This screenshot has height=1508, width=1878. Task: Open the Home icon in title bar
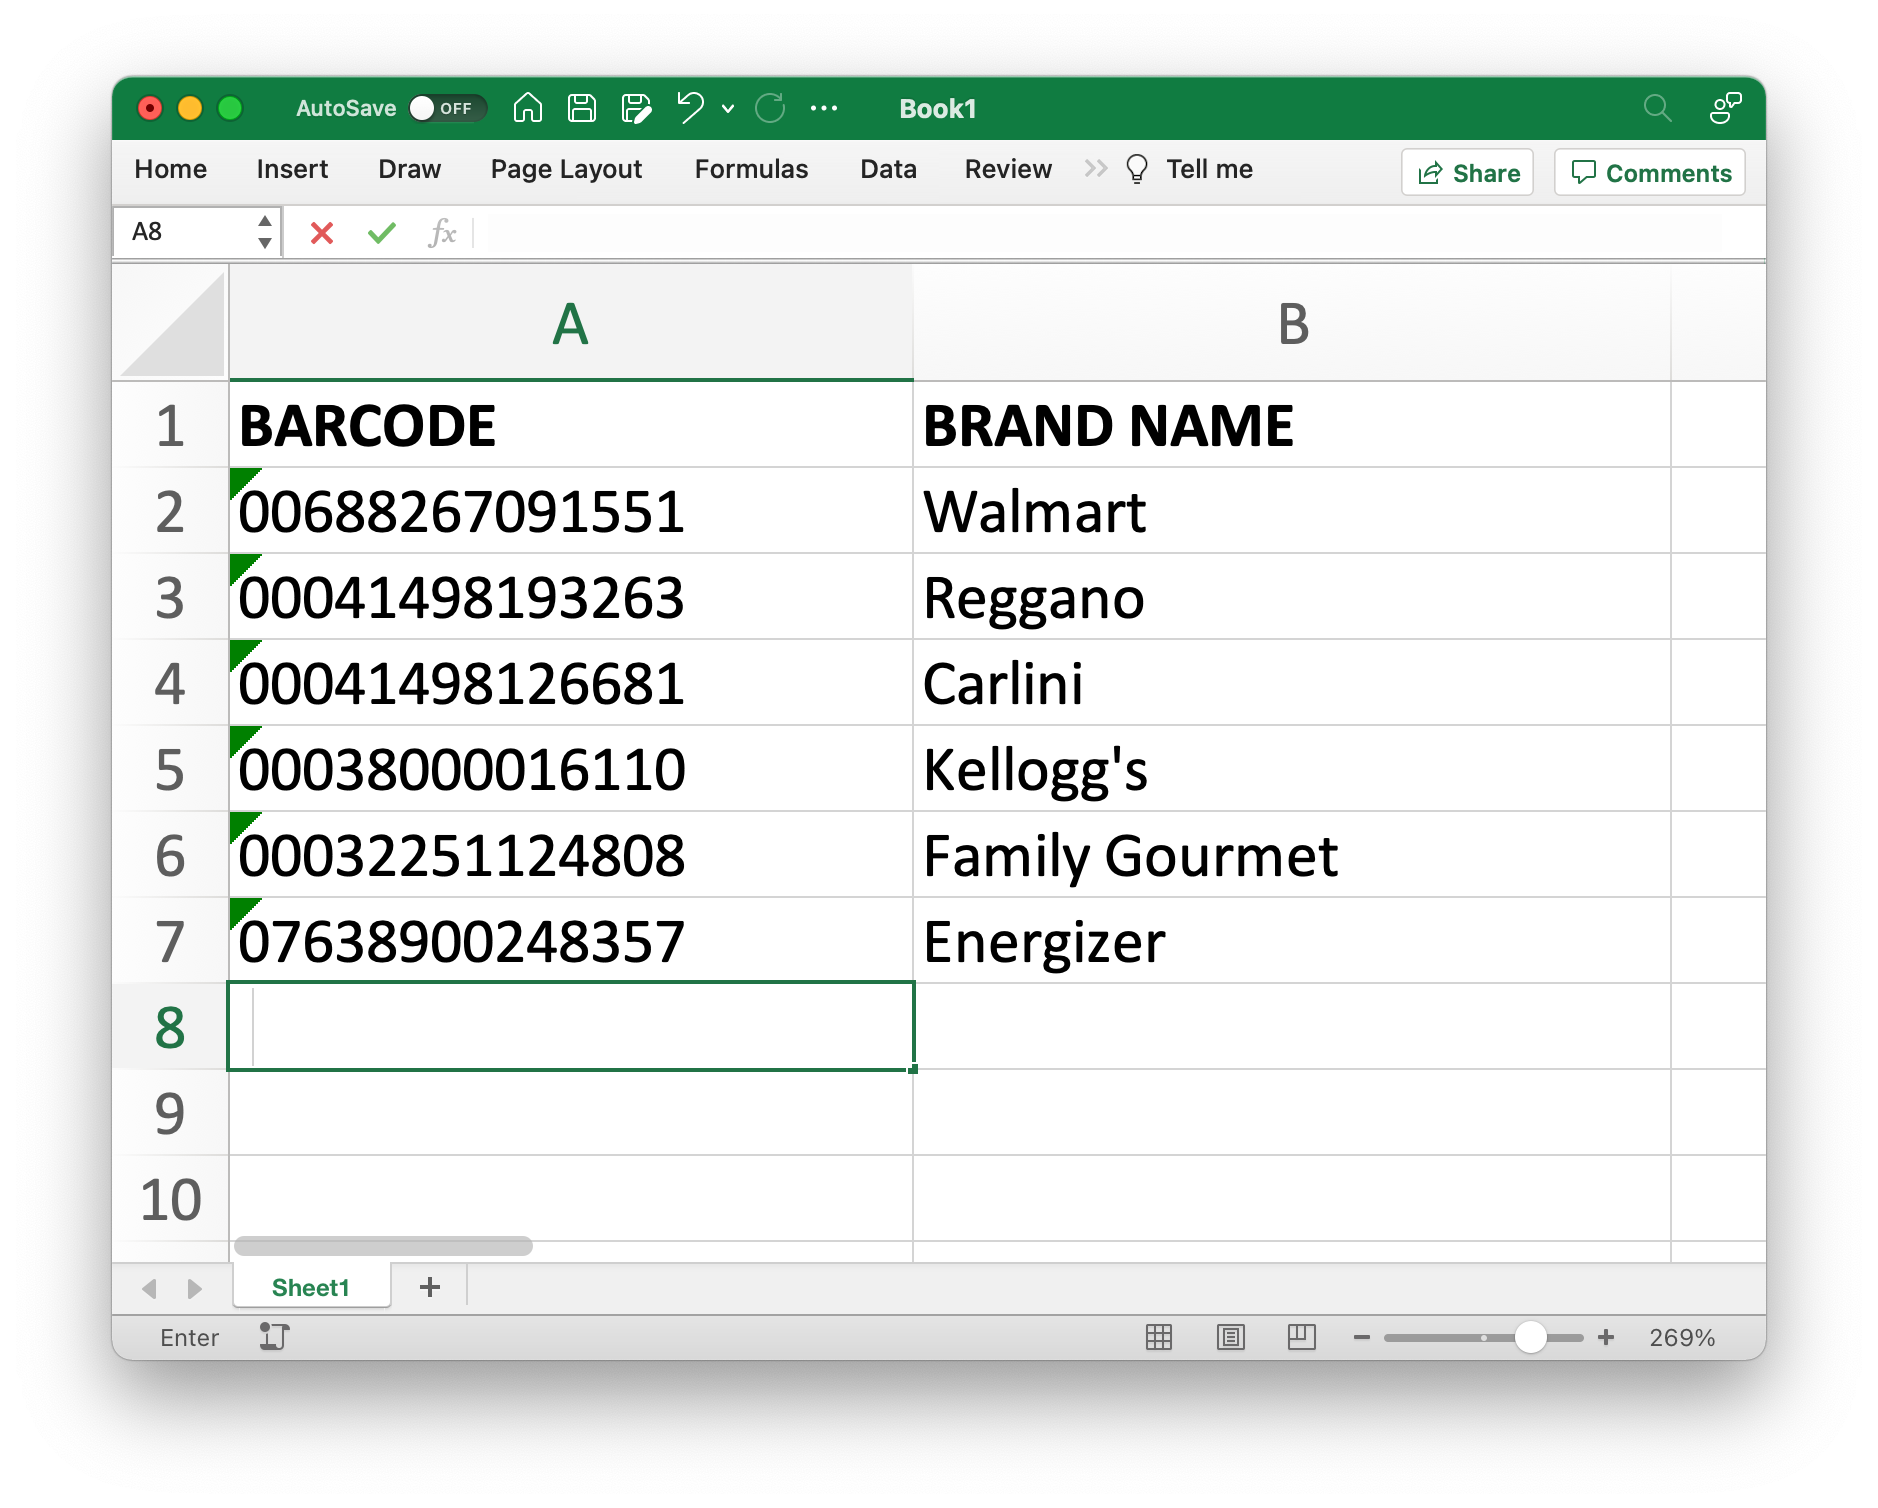click(528, 107)
